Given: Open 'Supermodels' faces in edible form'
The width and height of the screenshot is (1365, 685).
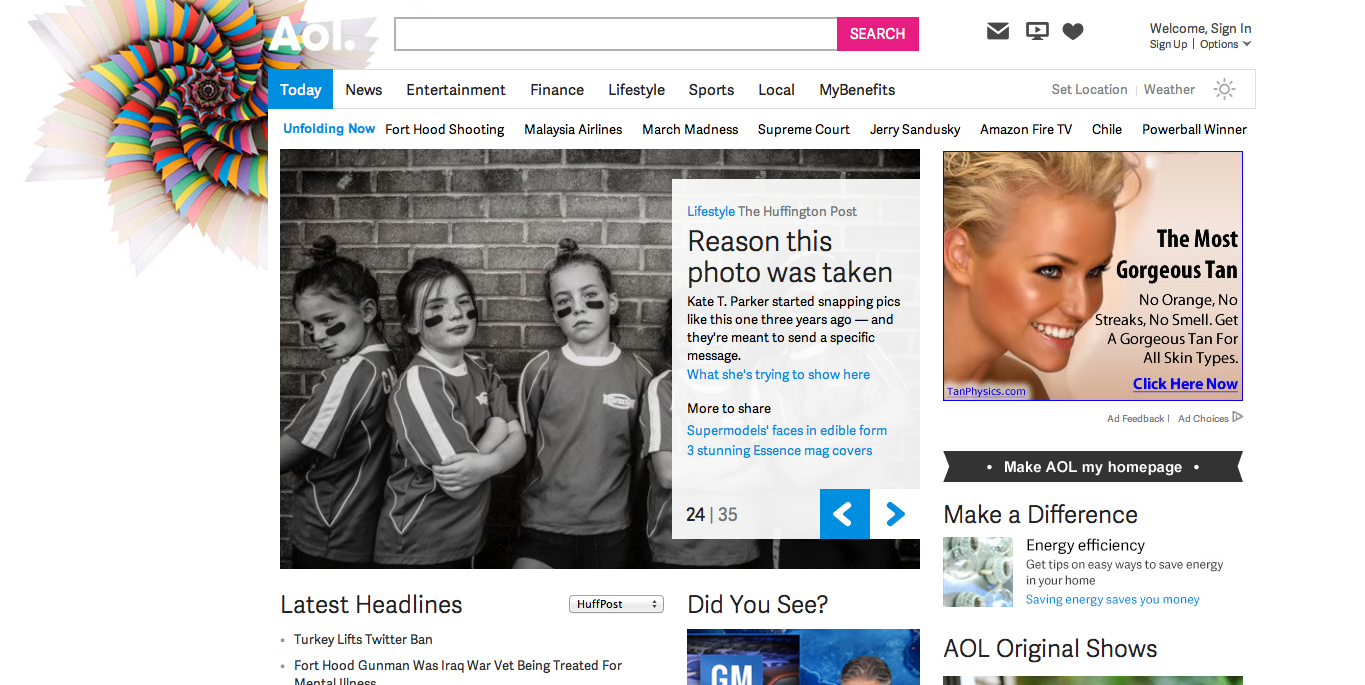Looking at the screenshot, I should [787, 430].
